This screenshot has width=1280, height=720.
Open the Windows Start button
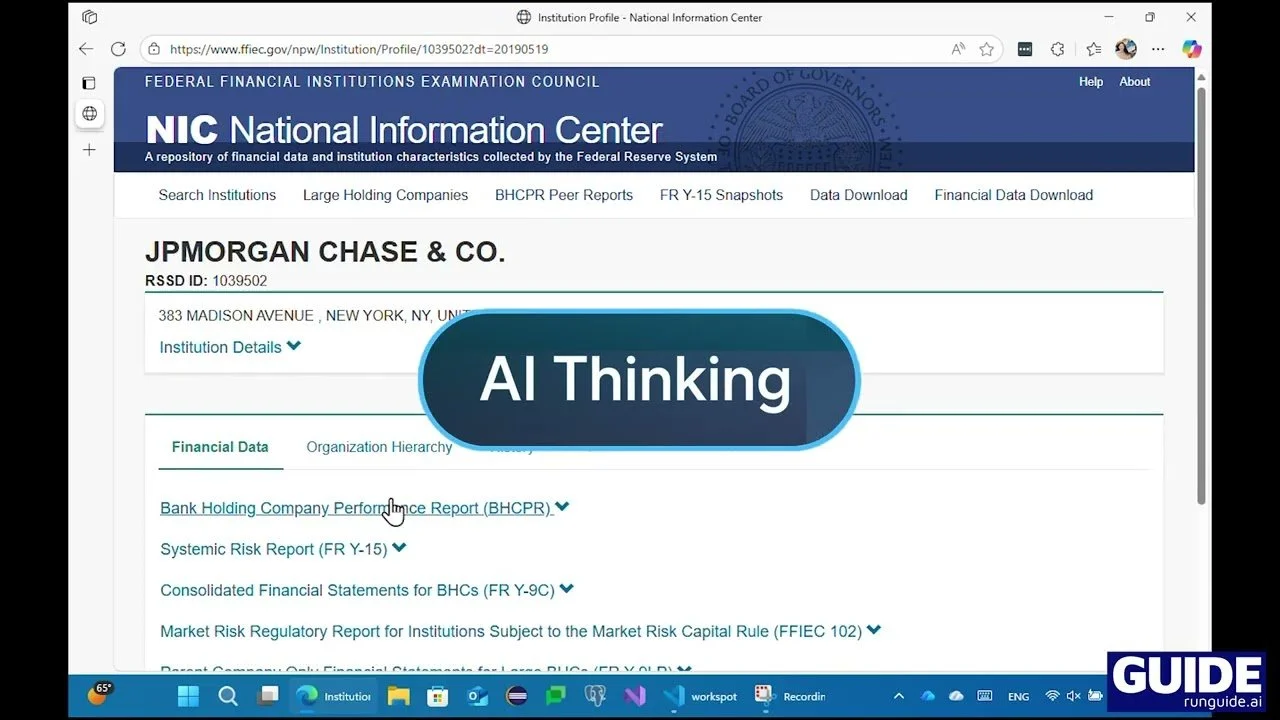pos(188,696)
